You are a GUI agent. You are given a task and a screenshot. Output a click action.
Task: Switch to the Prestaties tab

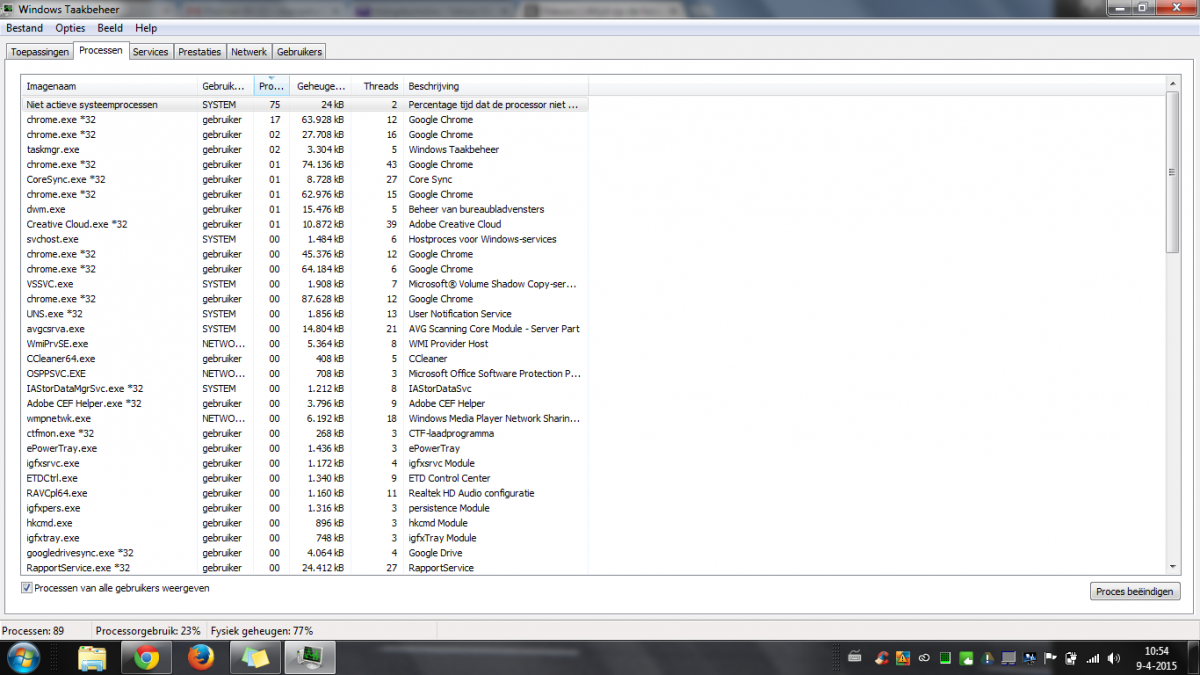point(200,52)
